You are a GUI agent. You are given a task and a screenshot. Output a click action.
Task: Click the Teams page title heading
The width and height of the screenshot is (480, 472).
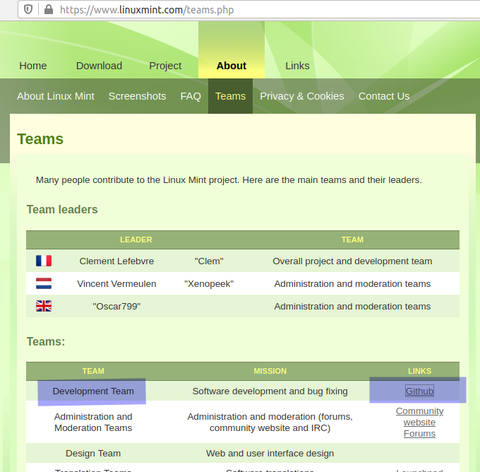tap(40, 139)
